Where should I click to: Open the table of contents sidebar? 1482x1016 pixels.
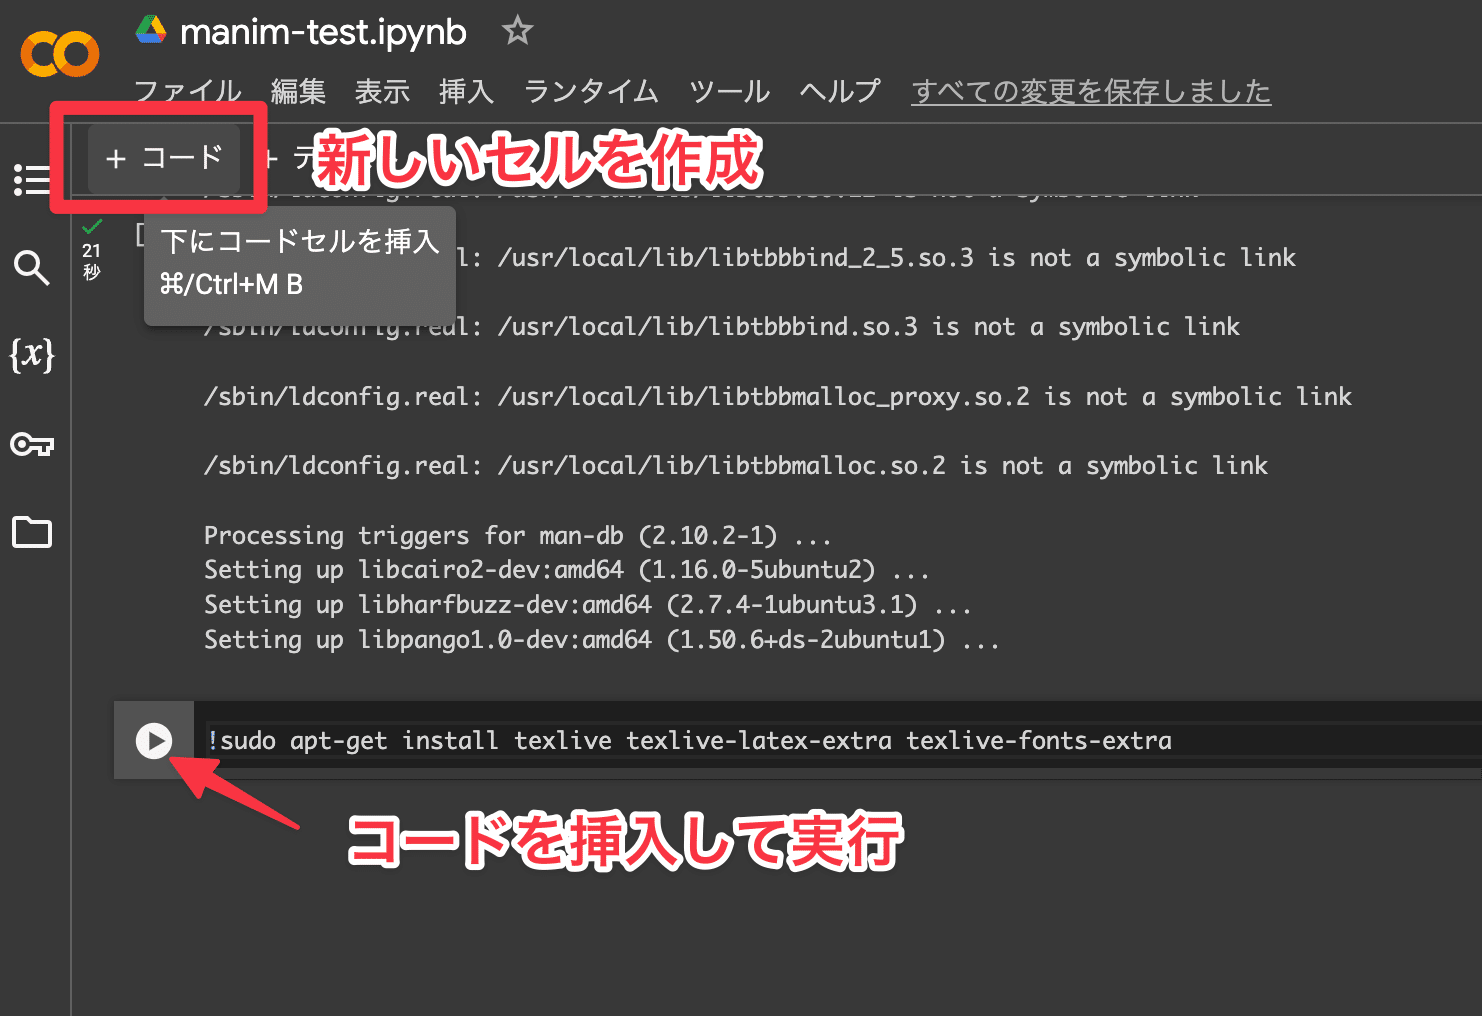pyautogui.click(x=31, y=180)
